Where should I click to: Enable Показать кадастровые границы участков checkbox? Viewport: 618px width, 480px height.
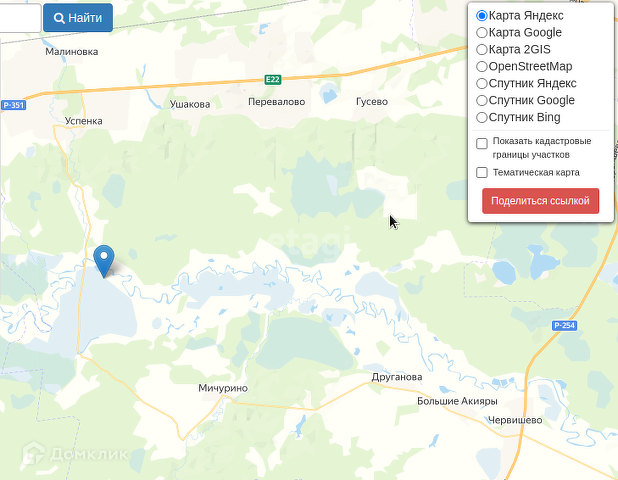point(482,143)
